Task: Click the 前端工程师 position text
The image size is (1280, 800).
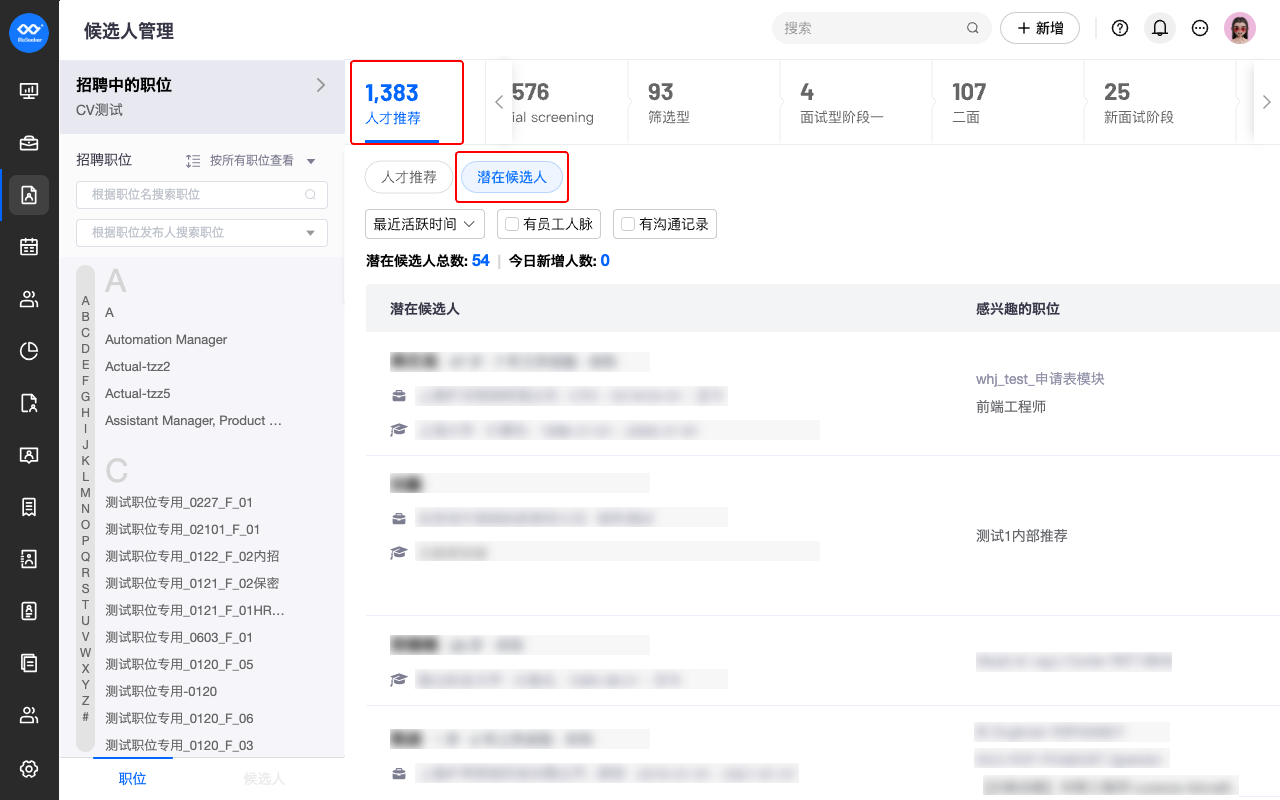Action: point(1011,407)
